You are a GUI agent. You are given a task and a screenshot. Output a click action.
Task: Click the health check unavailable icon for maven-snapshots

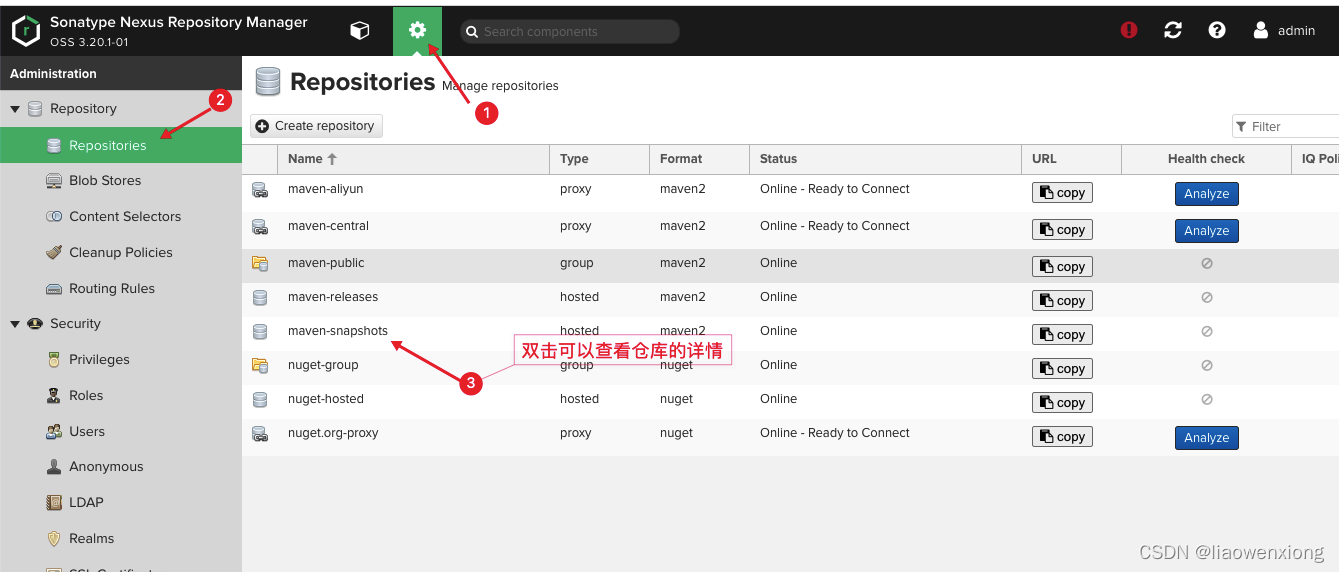pos(1207,331)
